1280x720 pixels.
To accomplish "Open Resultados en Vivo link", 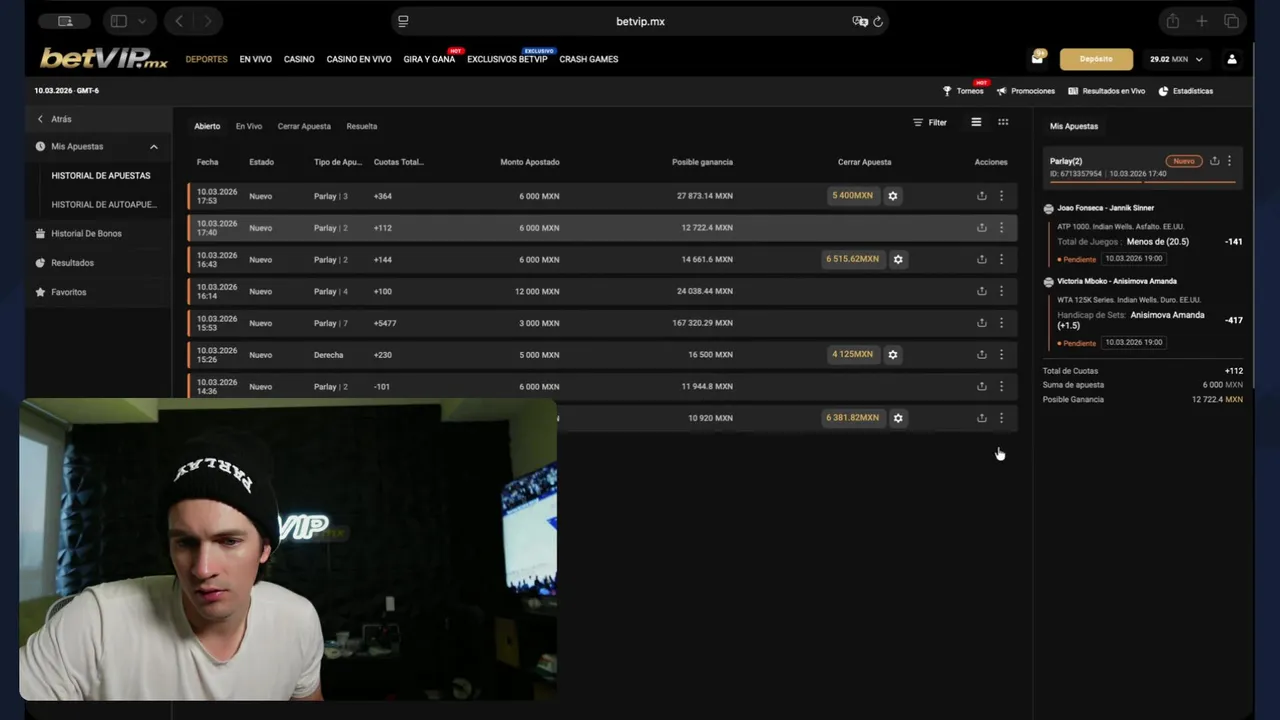I will point(1106,91).
